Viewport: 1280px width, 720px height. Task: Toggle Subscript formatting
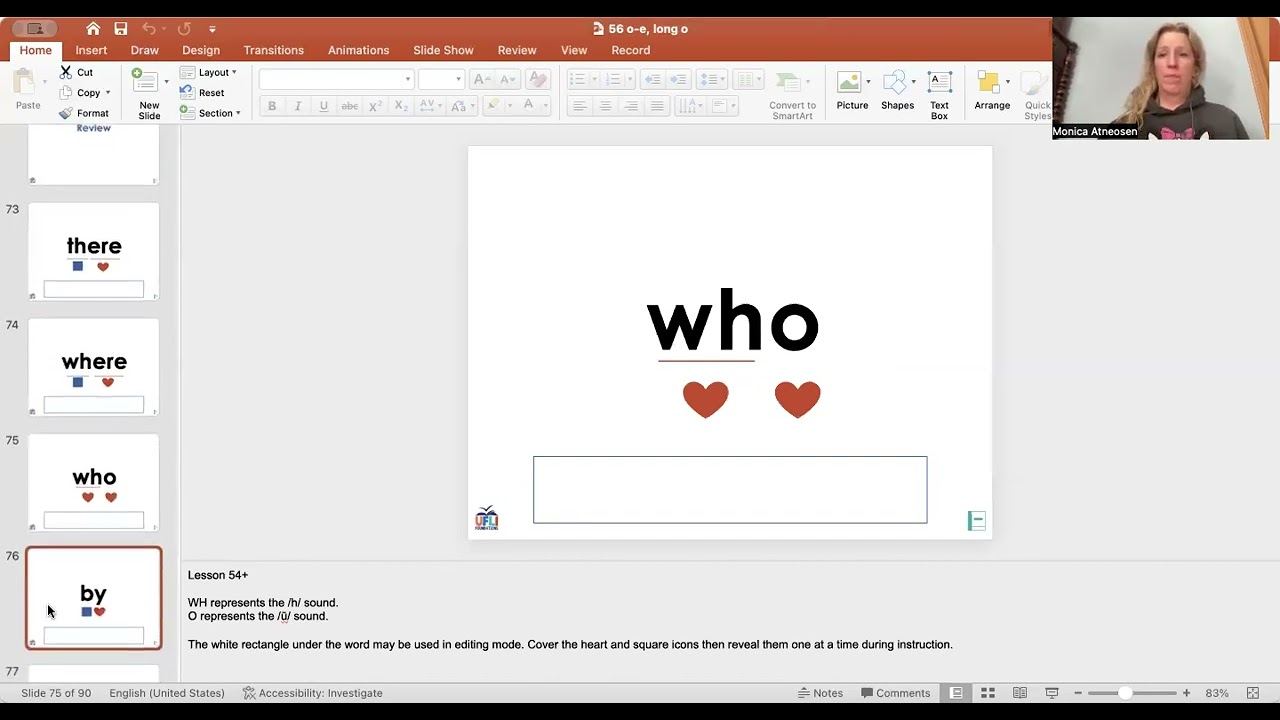tap(401, 106)
